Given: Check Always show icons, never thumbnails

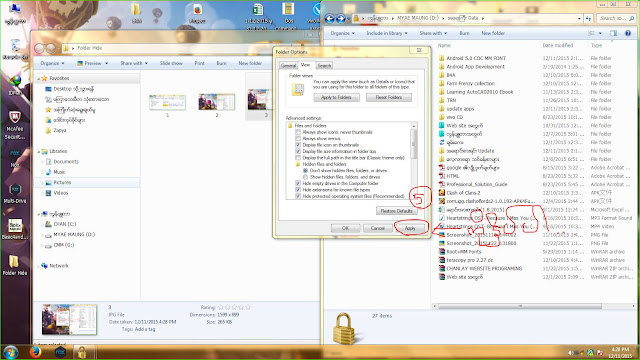Looking at the screenshot, I should tap(298, 132).
